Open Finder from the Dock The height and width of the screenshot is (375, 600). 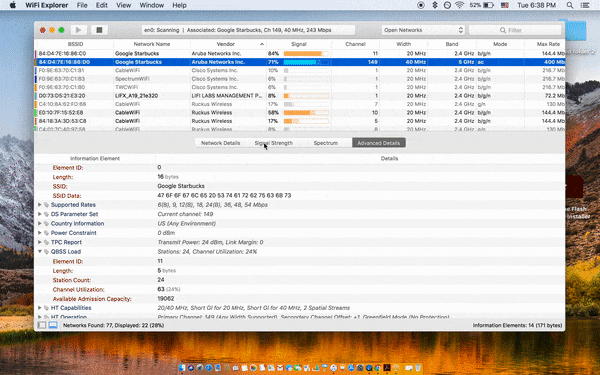click(182, 368)
